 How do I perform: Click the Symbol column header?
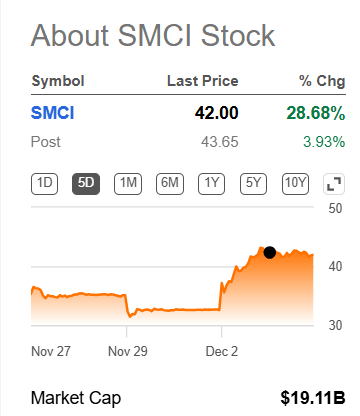(58, 81)
